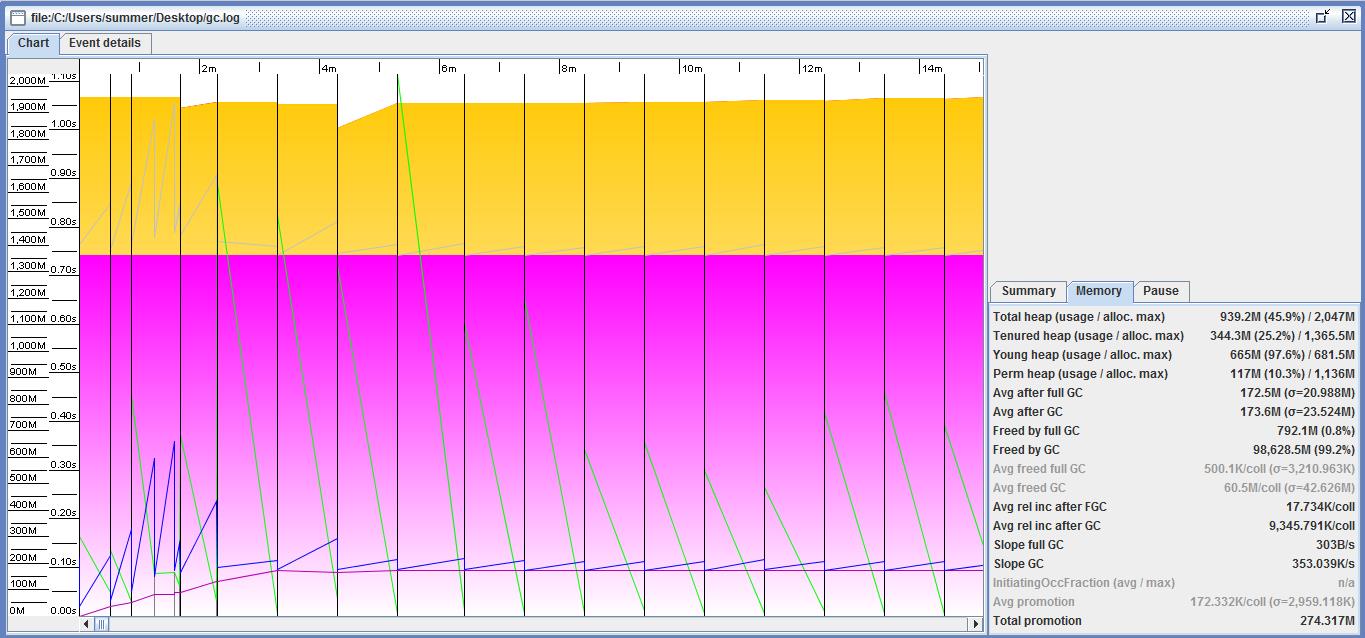Select the Total heap row value
This screenshot has height=638, width=1365.
(1286, 317)
